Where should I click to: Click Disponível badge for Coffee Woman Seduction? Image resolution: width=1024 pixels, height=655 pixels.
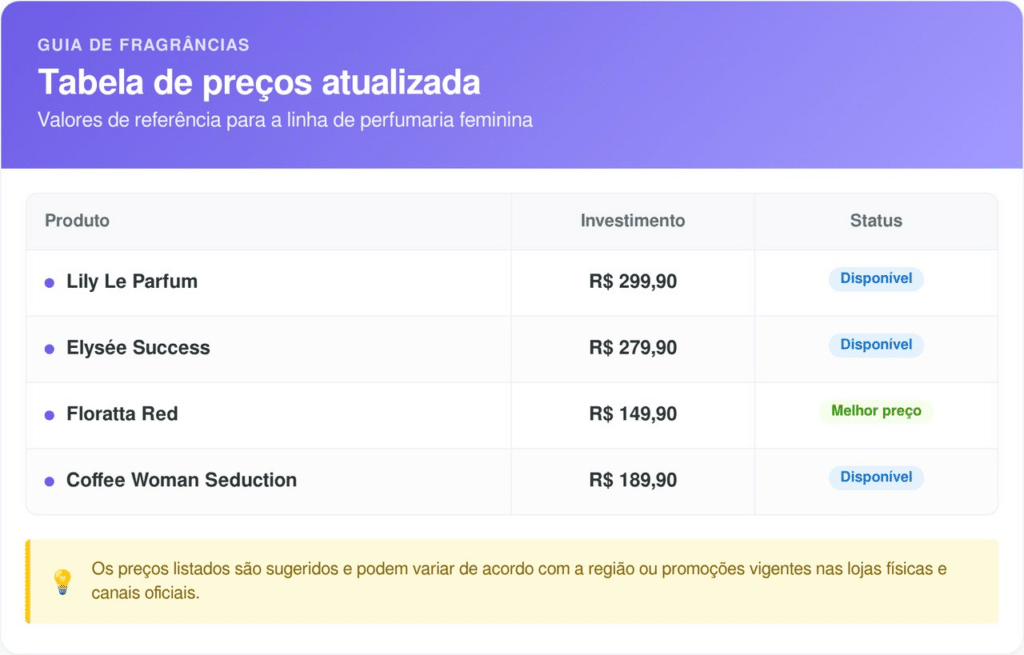pyautogui.click(x=876, y=477)
